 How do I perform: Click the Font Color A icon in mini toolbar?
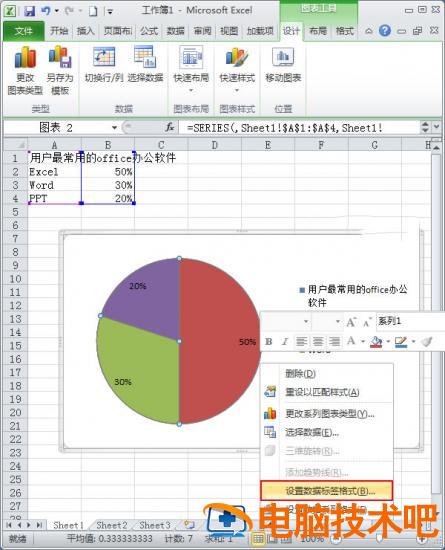pos(351,341)
